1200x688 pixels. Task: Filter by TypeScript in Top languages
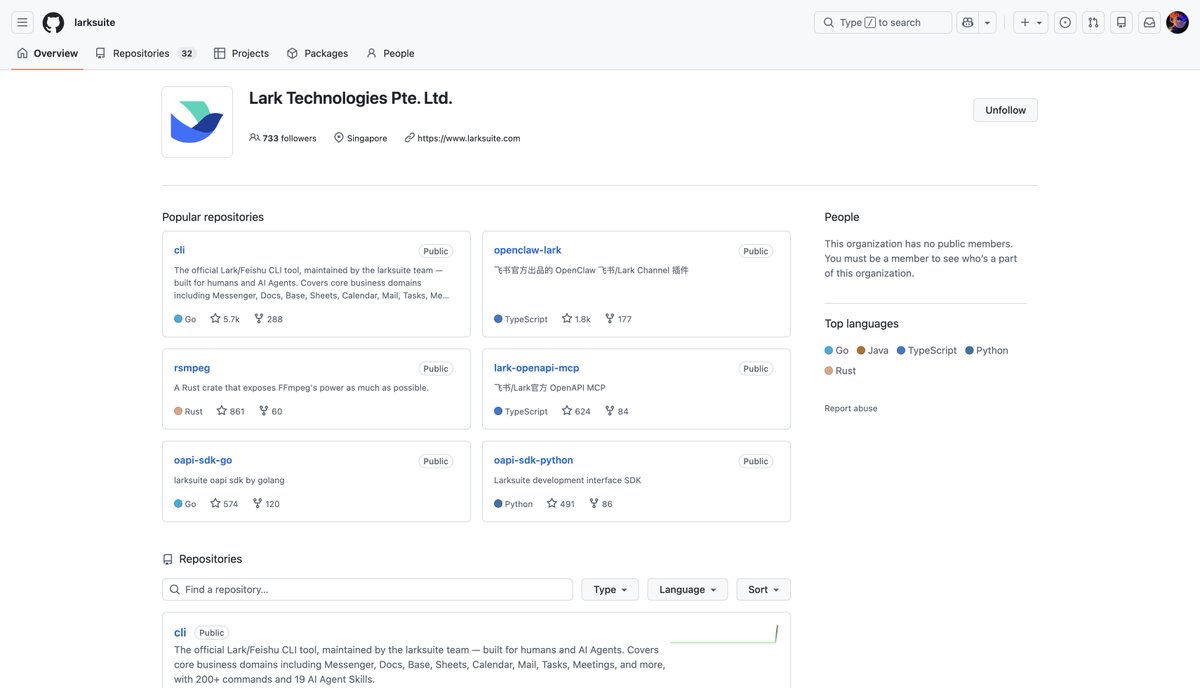[x=927, y=350]
